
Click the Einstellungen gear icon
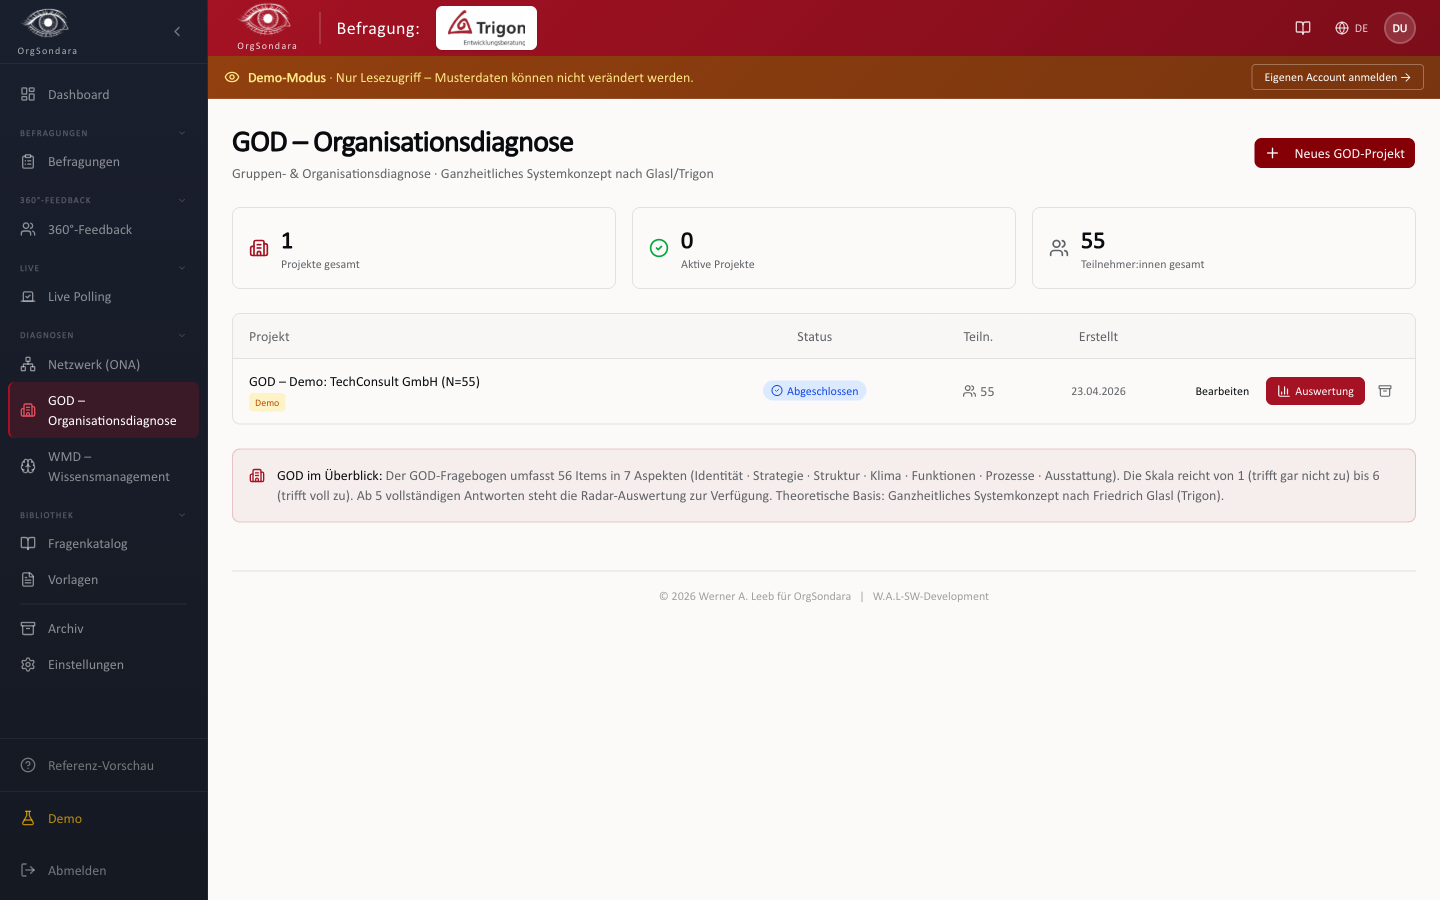pyautogui.click(x=28, y=664)
